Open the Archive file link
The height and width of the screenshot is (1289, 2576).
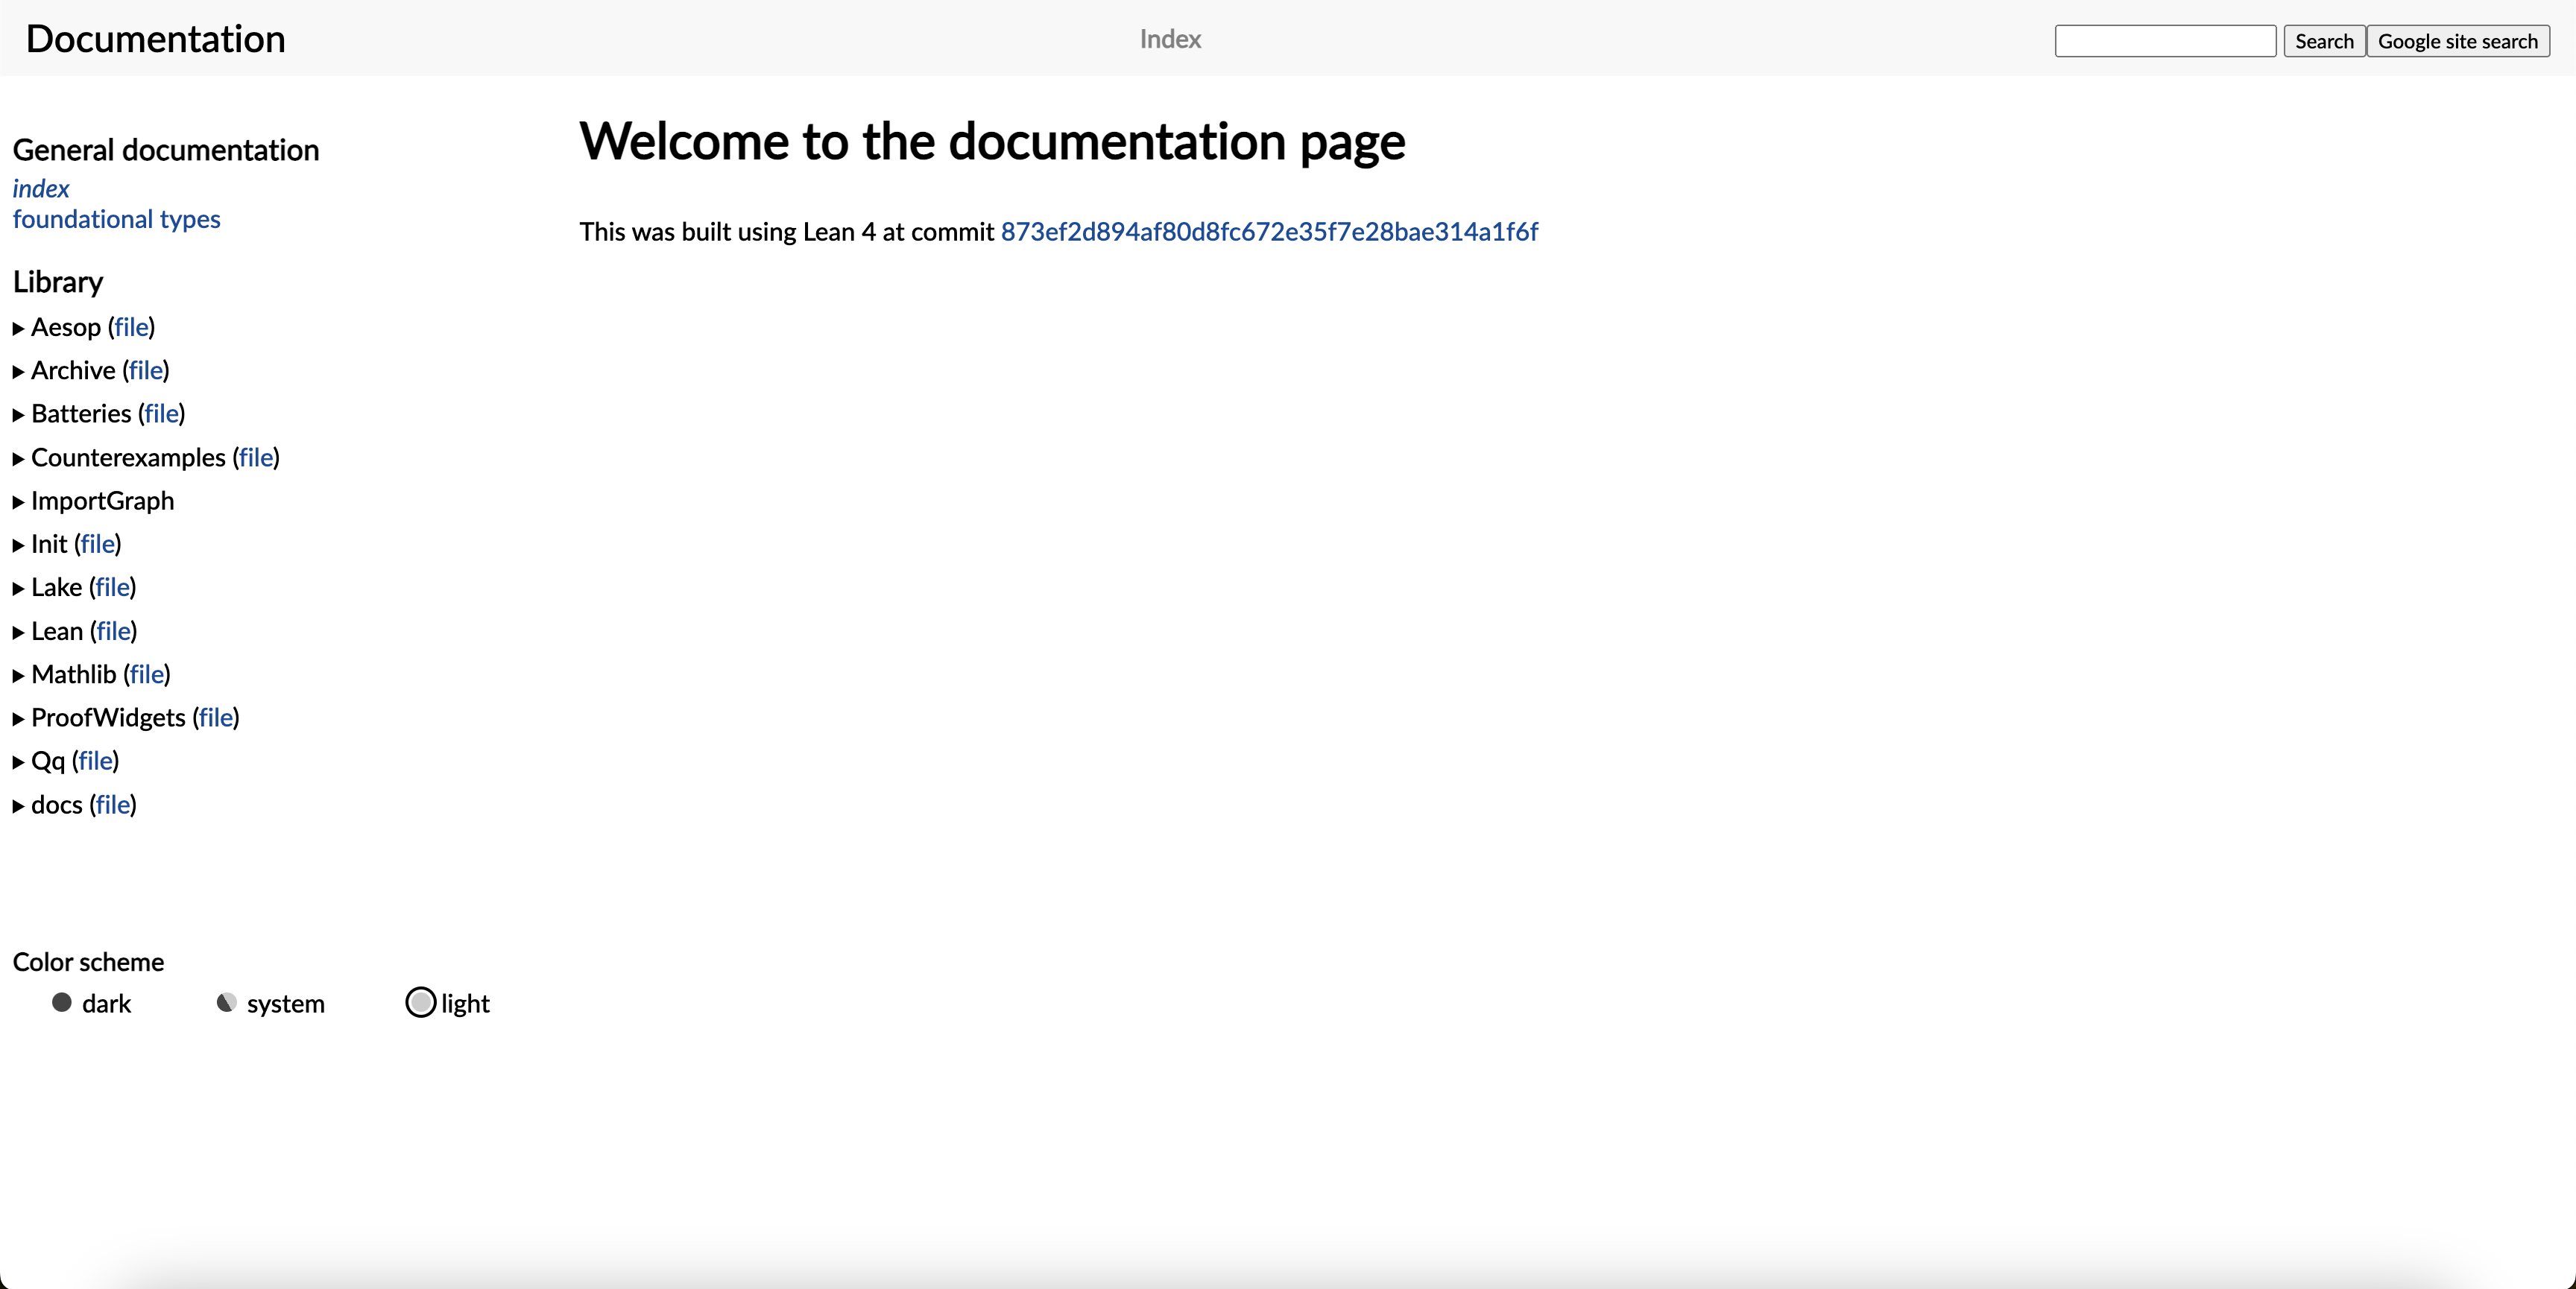(x=146, y=370)
